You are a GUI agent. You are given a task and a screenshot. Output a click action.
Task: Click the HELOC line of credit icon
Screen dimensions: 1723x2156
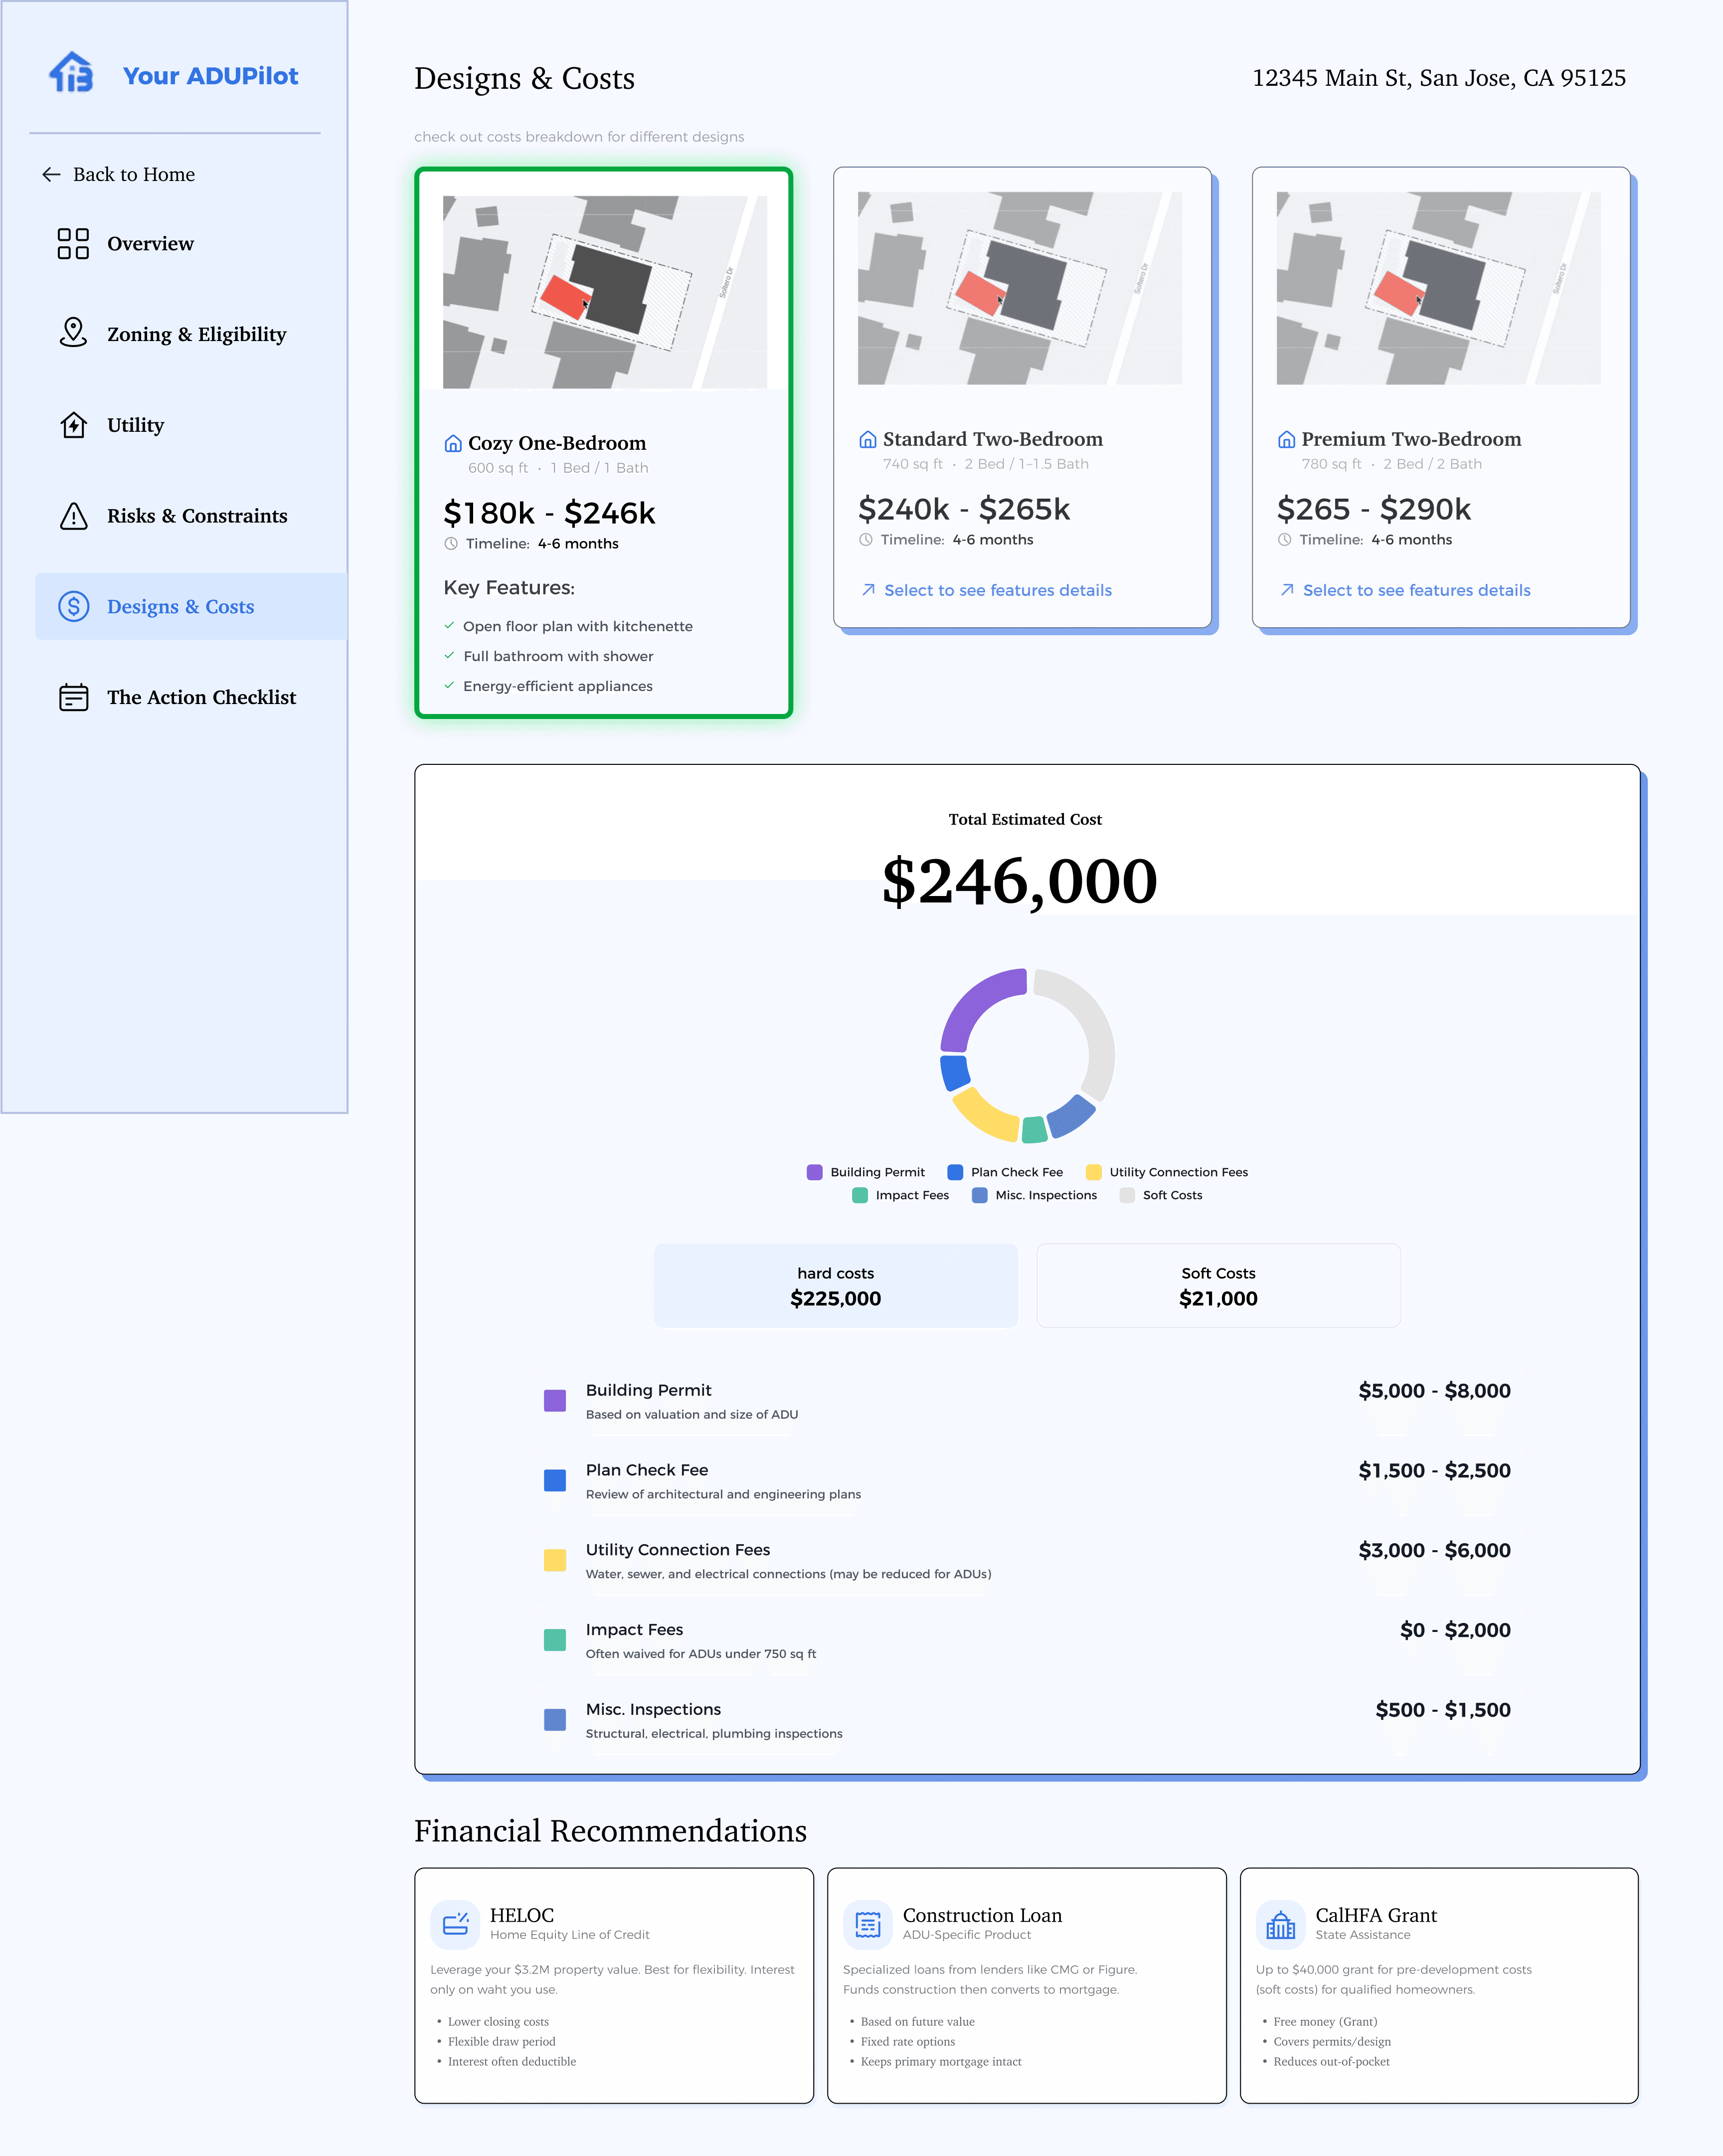455,1922
